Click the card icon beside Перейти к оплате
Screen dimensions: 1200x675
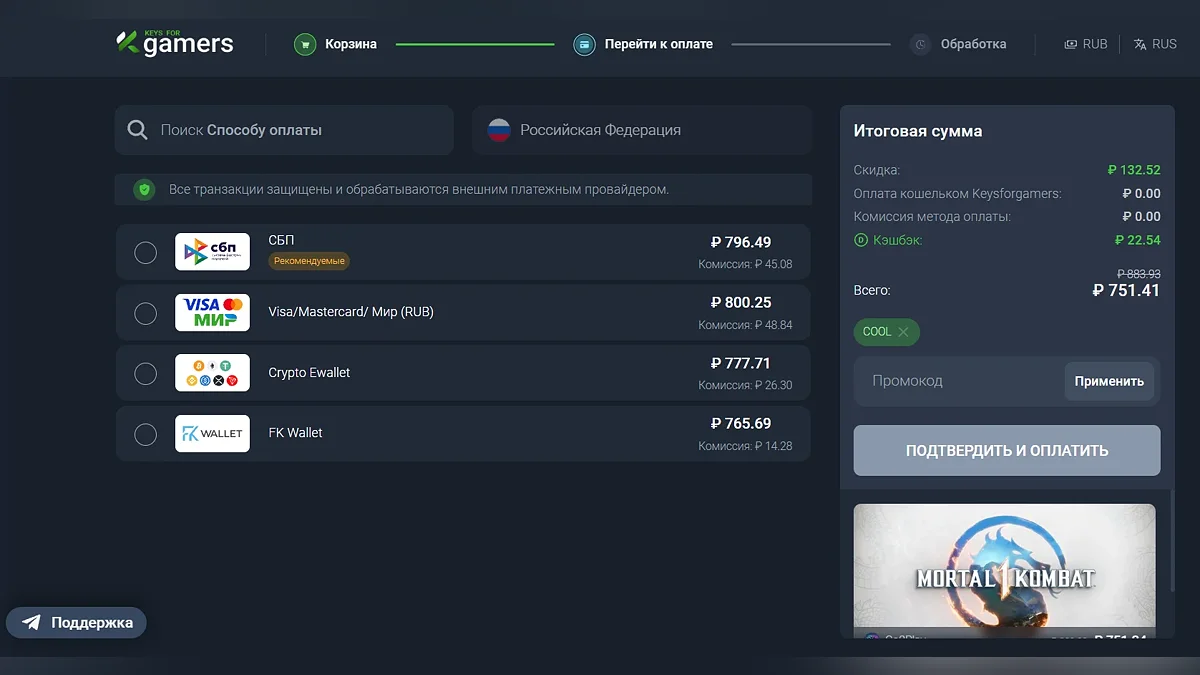click(x=584, y=44)
